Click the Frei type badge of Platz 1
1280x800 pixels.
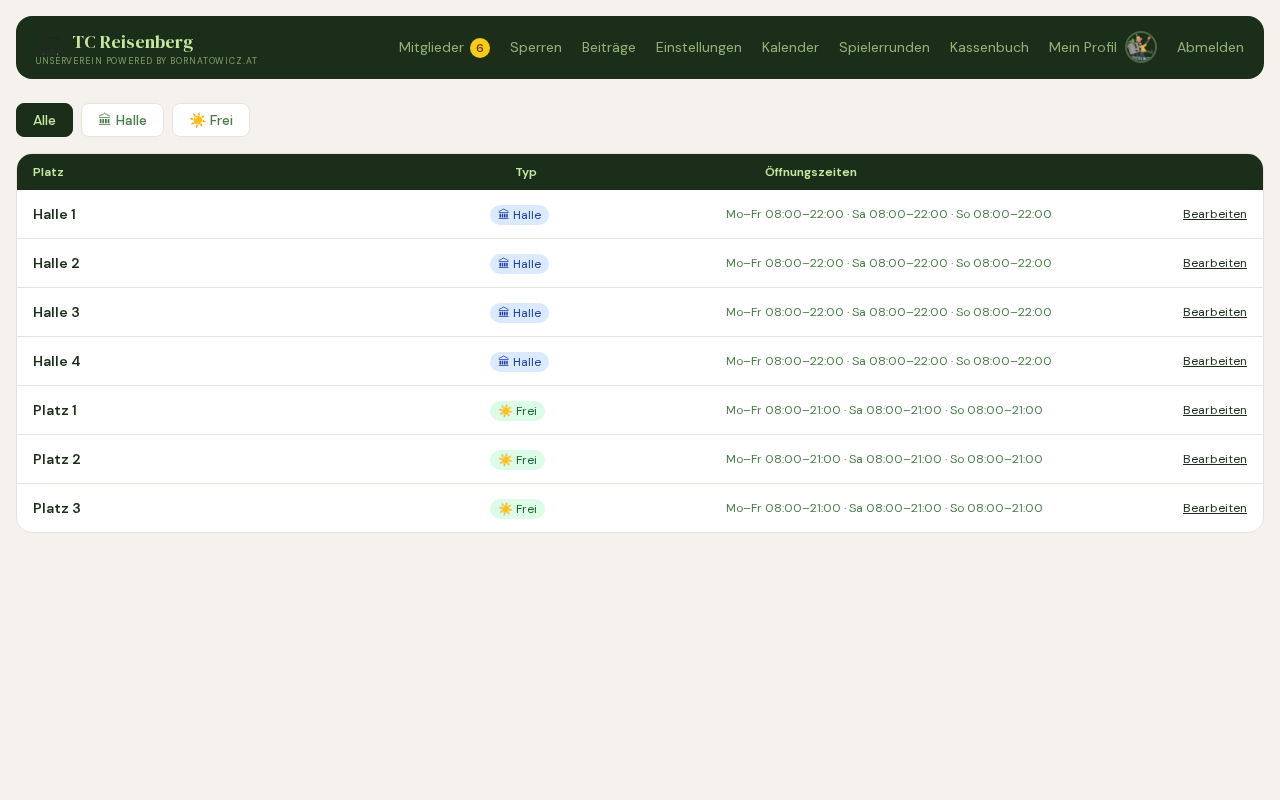(x=517, y=411)
